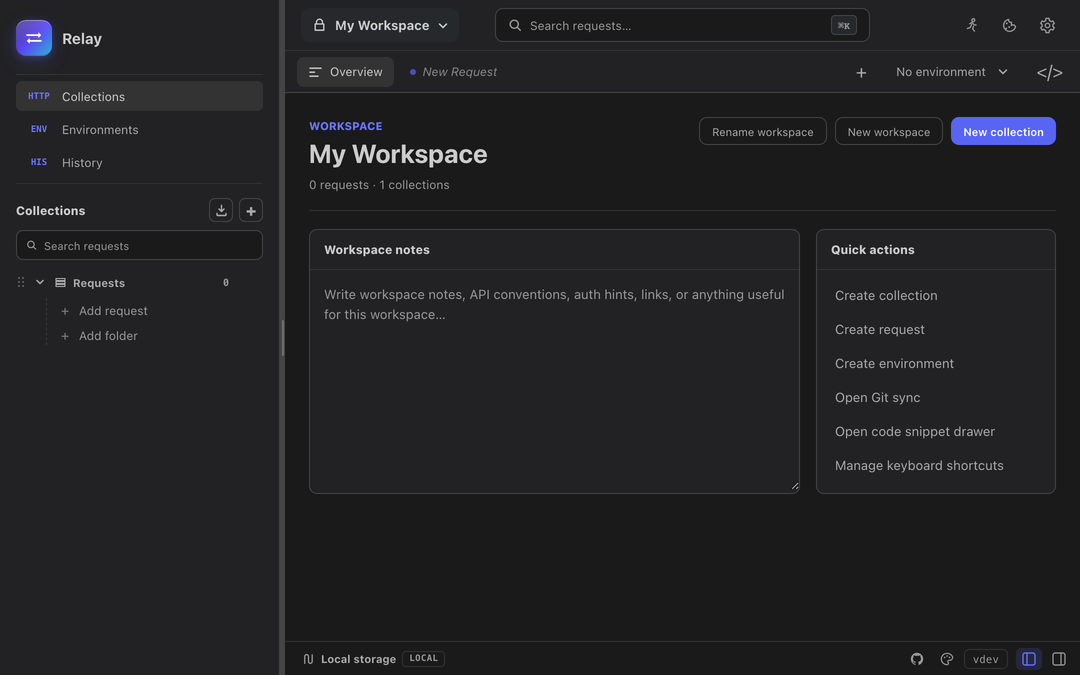Click the Requests collection count '0'
Viewport: 1080px width, 675px height.
click(226, 282)
